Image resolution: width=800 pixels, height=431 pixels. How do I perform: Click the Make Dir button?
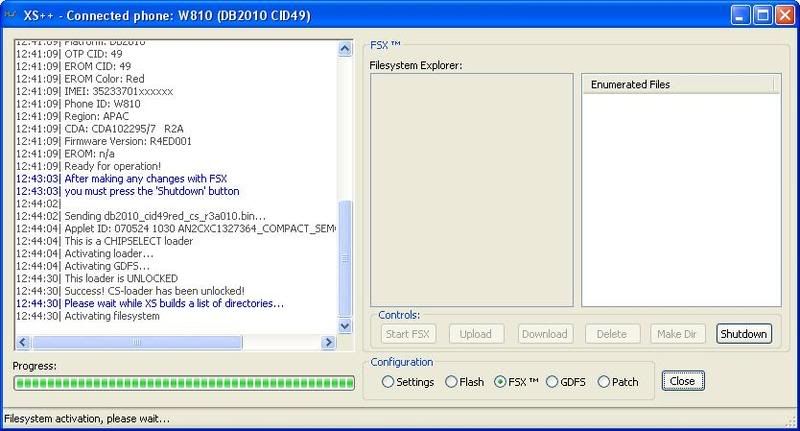click(x=678, y=334)
